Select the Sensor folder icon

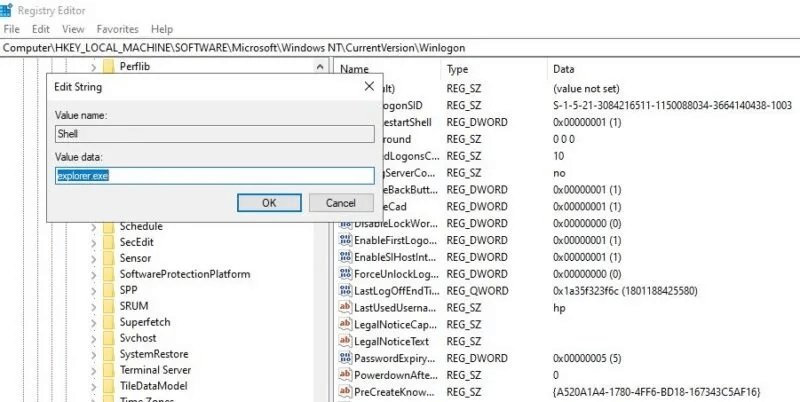pyautogui.click(x=109, y=258)
